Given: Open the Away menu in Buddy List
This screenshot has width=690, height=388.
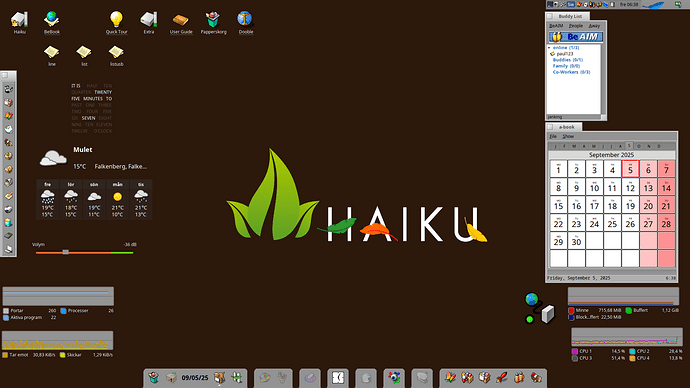Looking at the screenshot, I should (x=594, y=26).
